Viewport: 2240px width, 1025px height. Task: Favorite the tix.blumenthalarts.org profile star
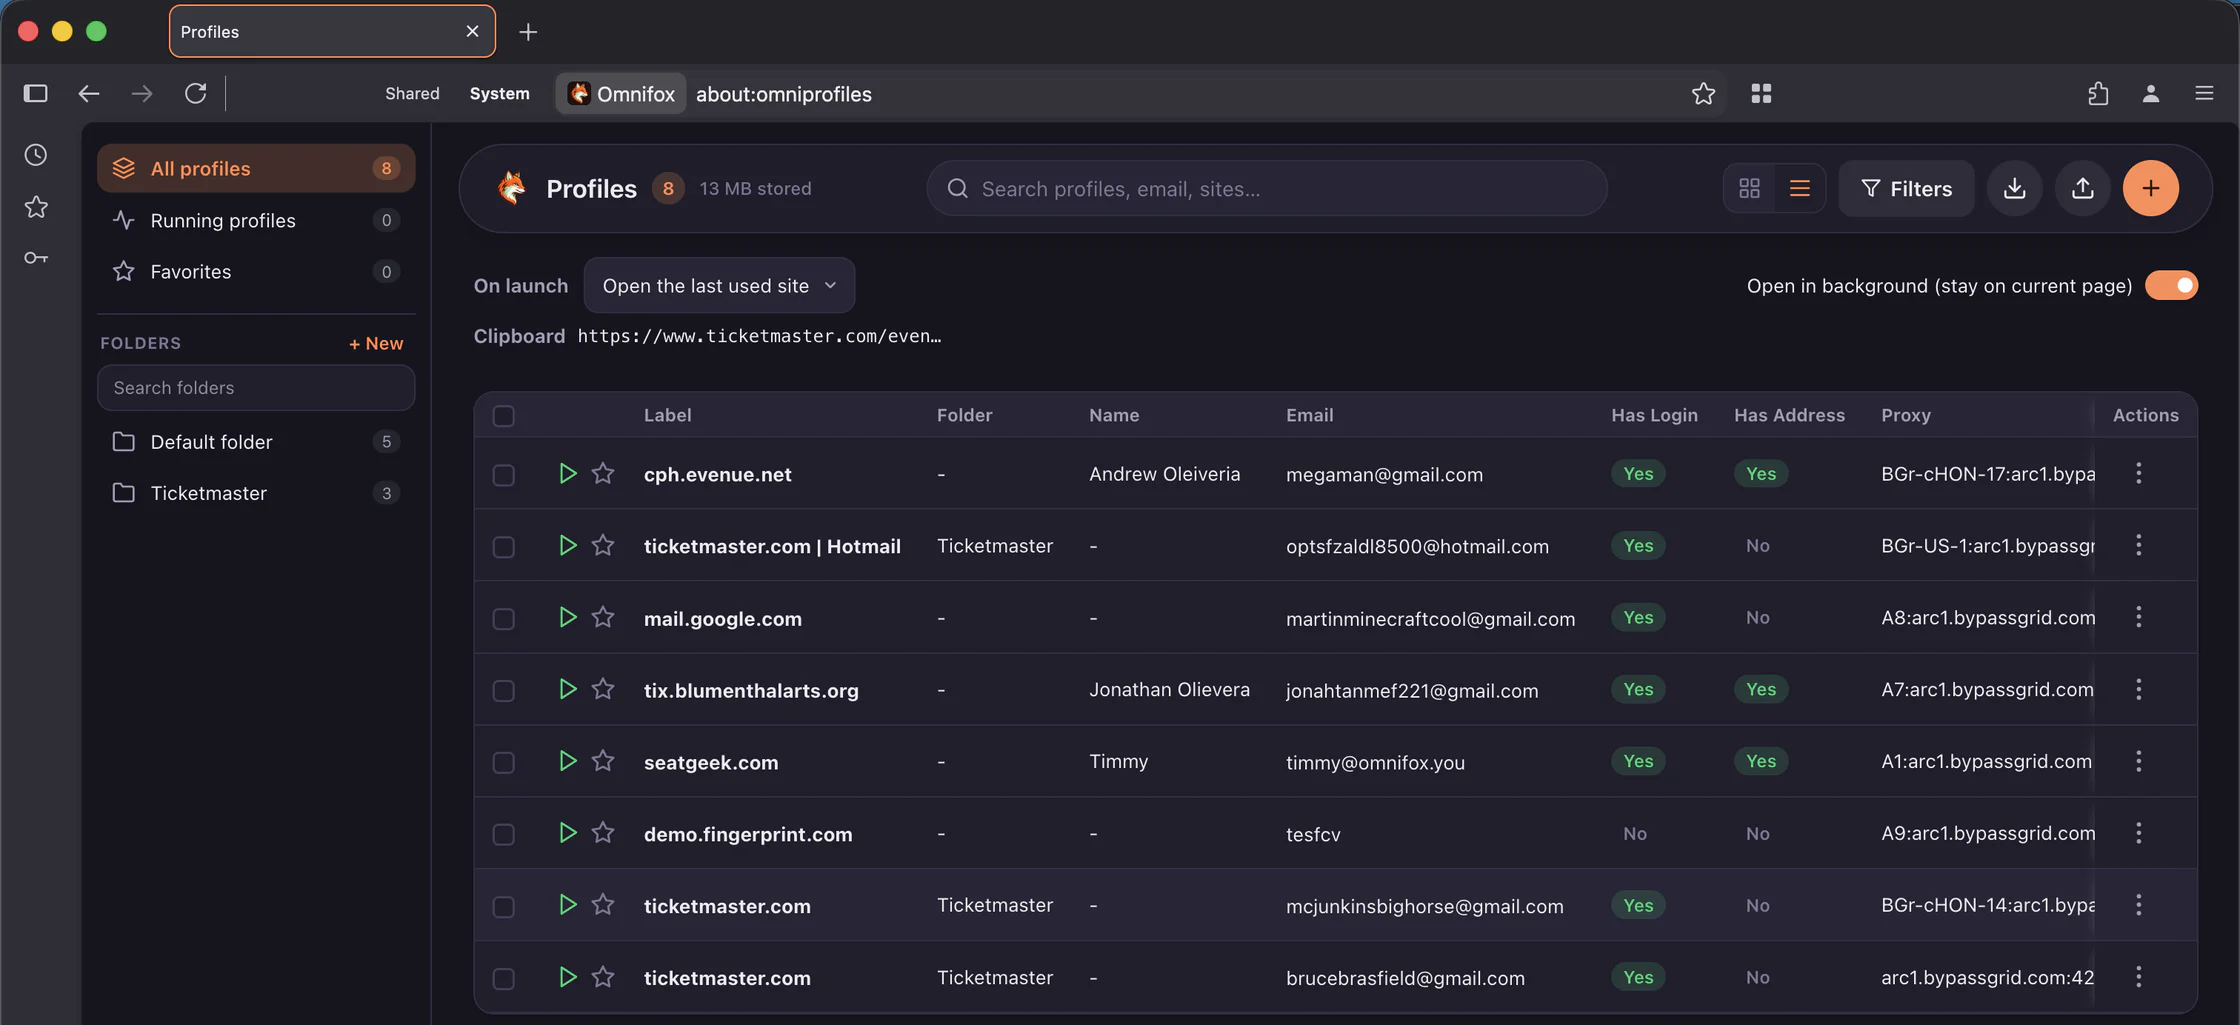click(x=602, y=689)
